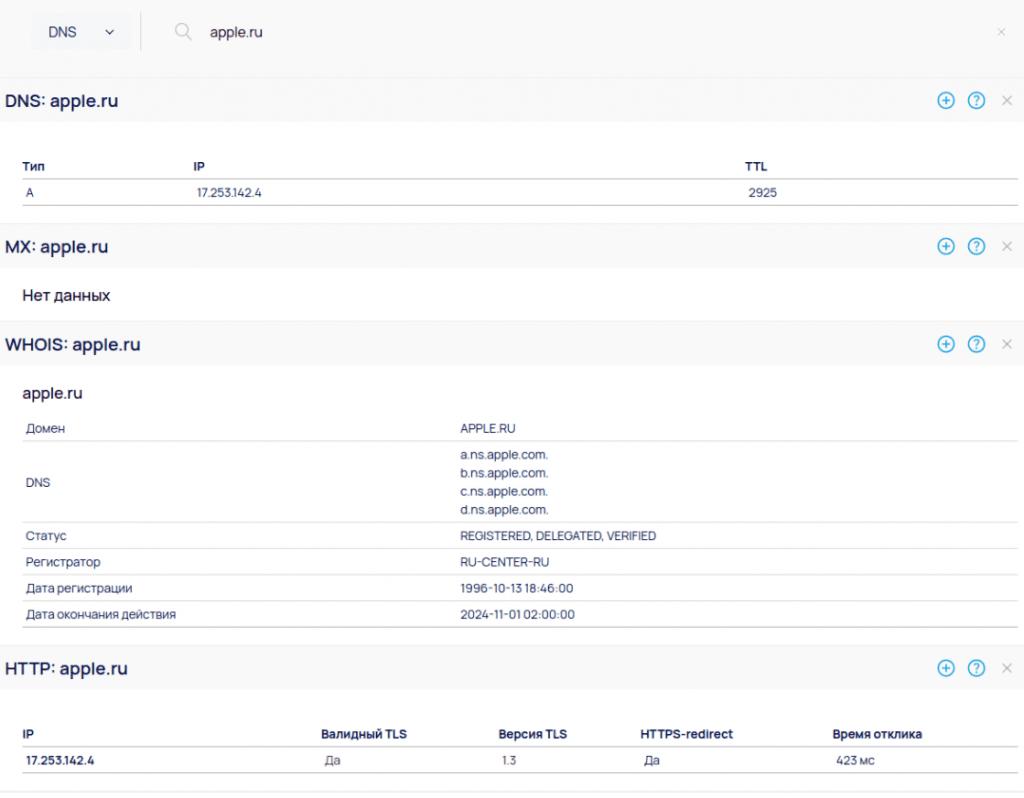Click IP address 17.253.142.4 in DNS table

click(x=229, y=193)
